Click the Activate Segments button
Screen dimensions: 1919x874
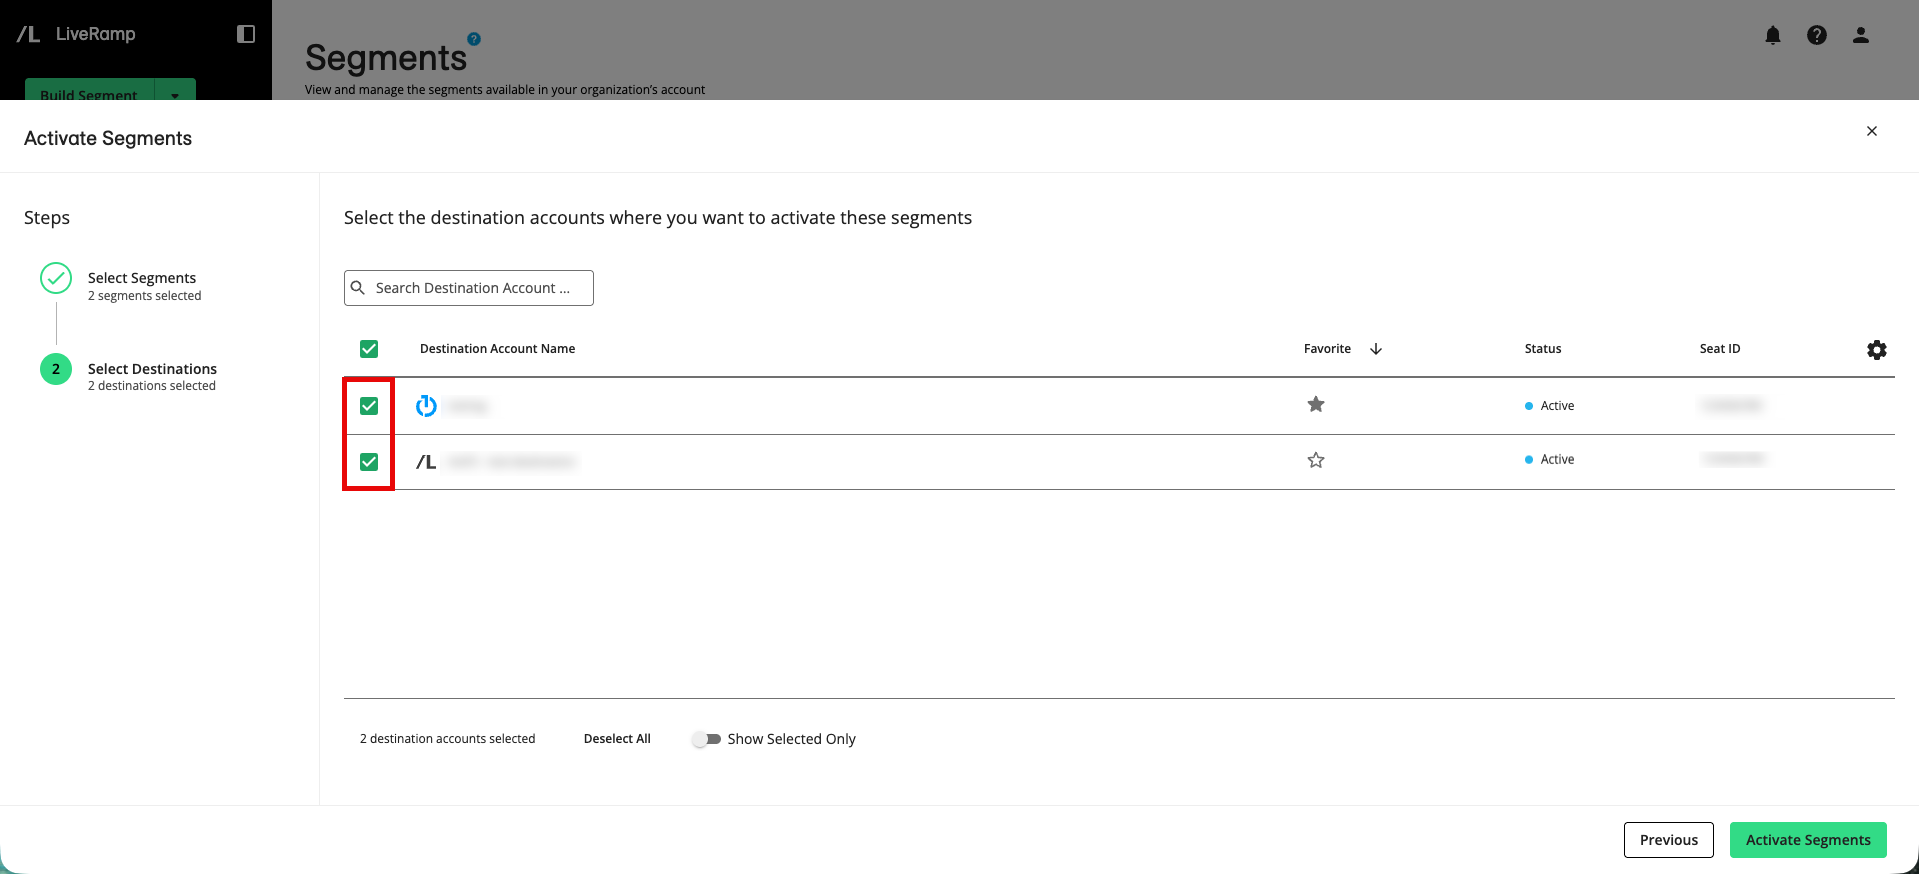1808,840
